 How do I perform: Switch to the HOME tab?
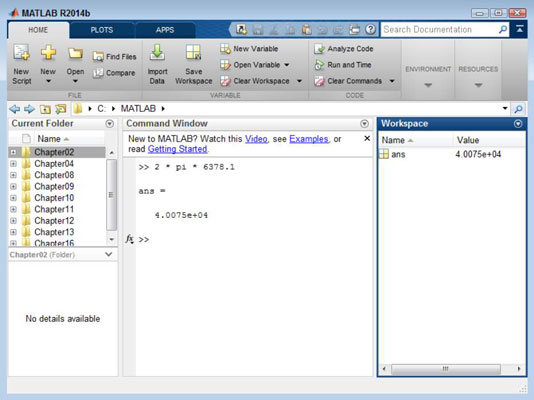click(38, 30)
